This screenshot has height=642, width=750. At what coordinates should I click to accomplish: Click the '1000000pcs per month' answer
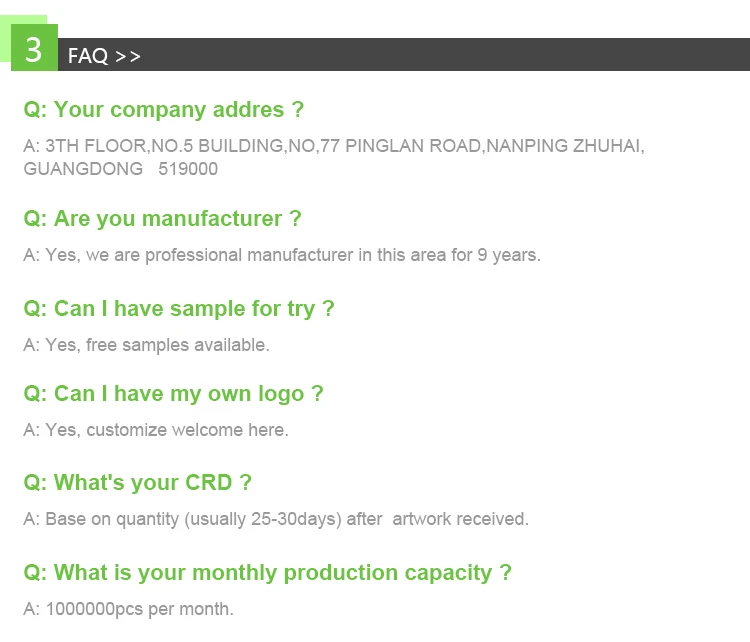(x=128, y=609)
